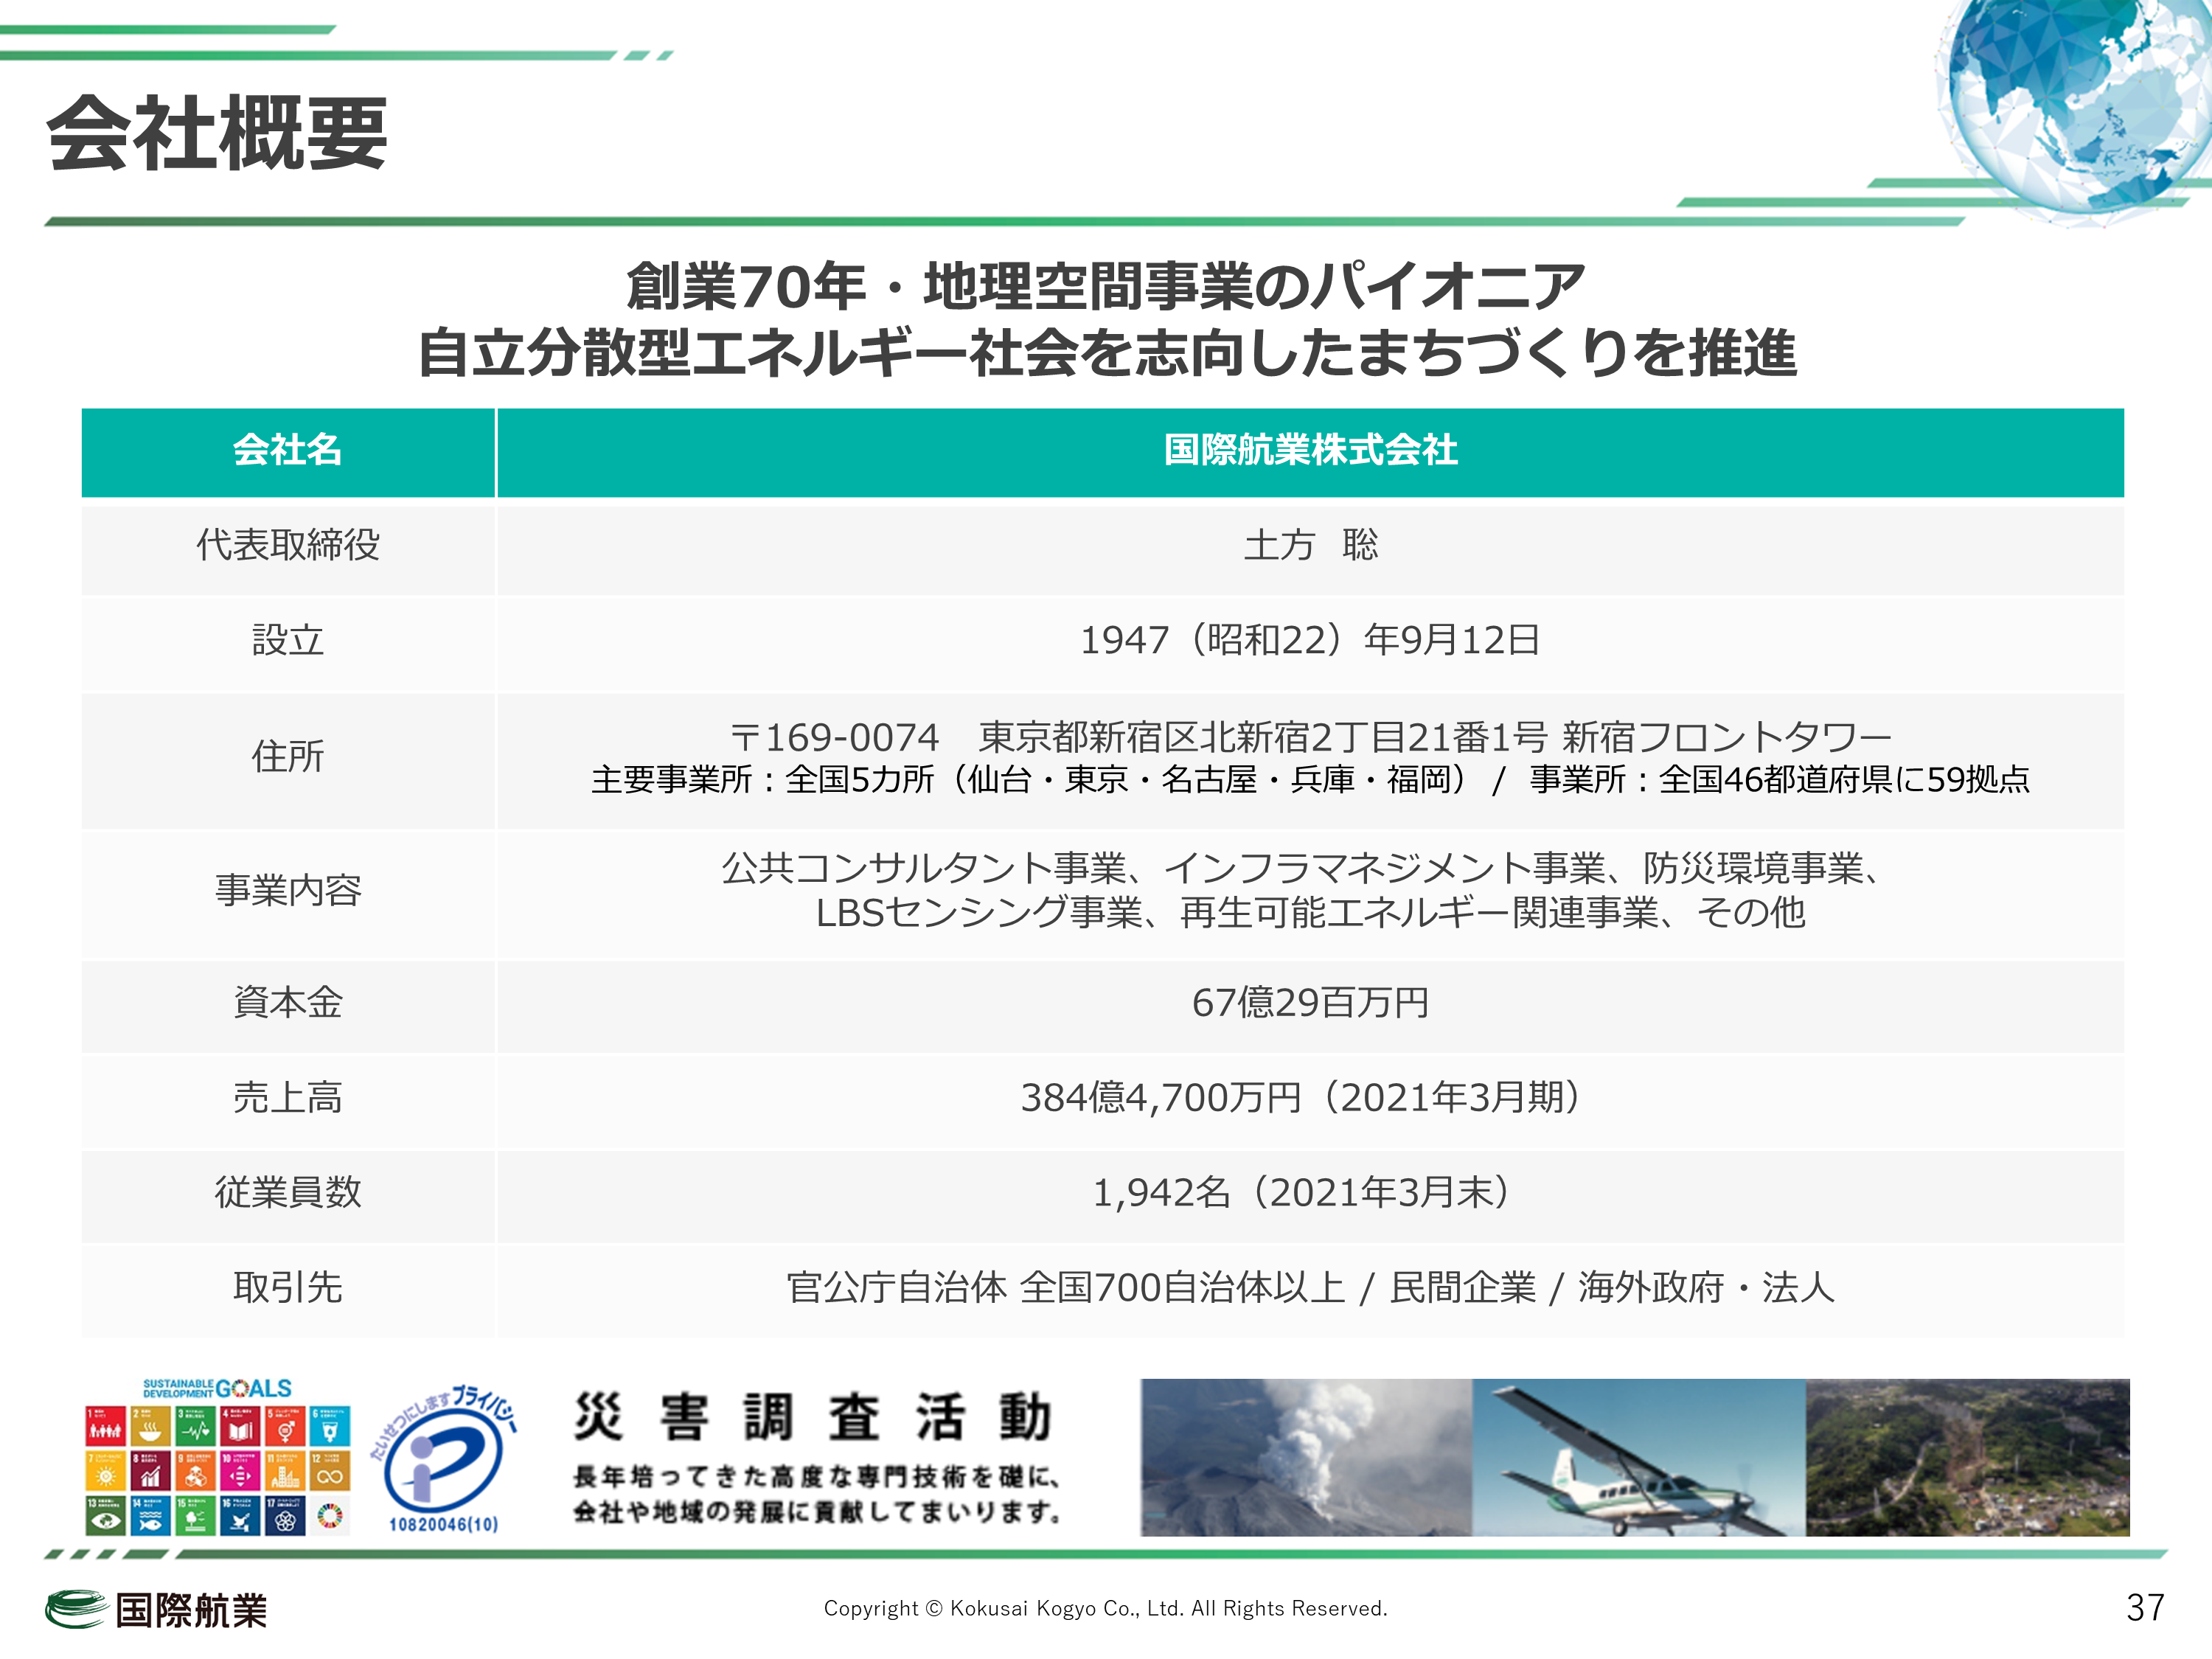The image size is (2212, 1659).
Task: Click the survey airplane photo
Action: point(1639,1457)
